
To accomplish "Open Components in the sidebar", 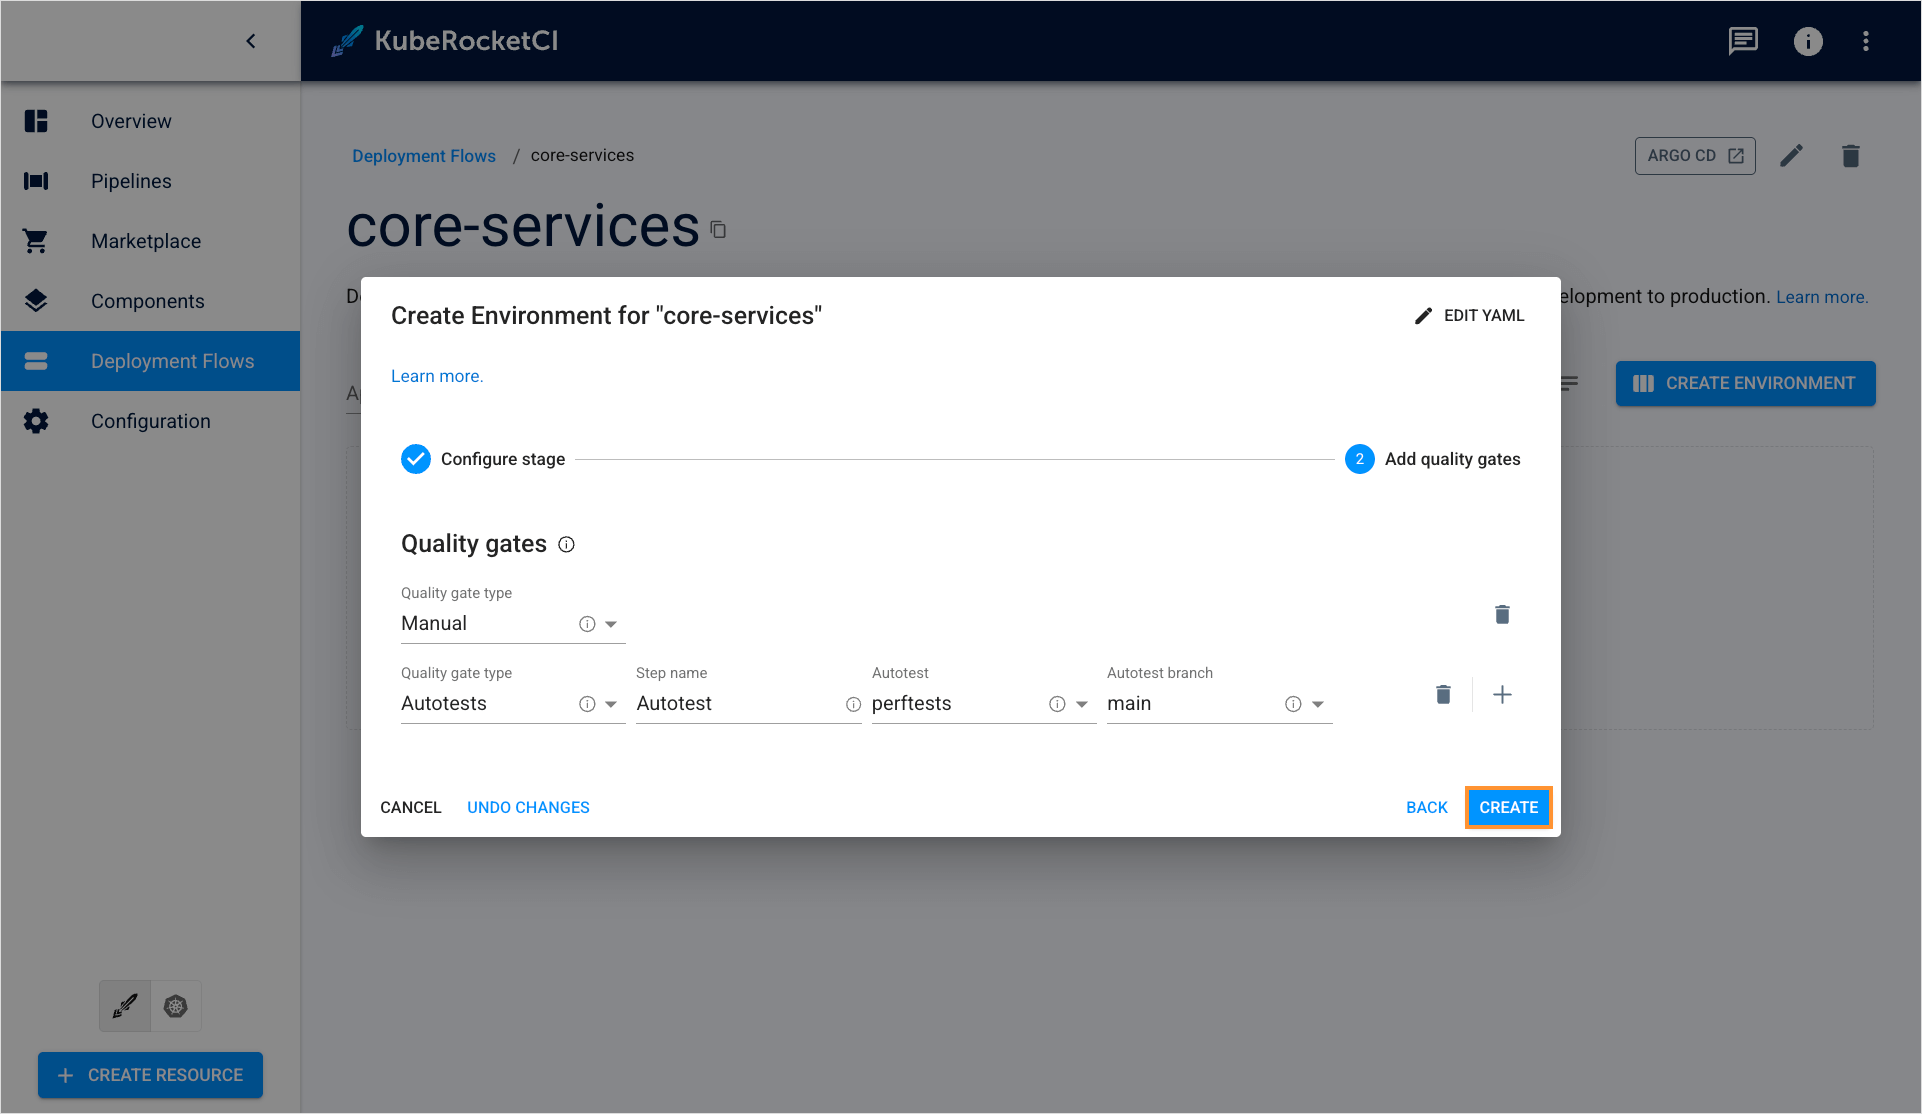I will pos(147,301).
